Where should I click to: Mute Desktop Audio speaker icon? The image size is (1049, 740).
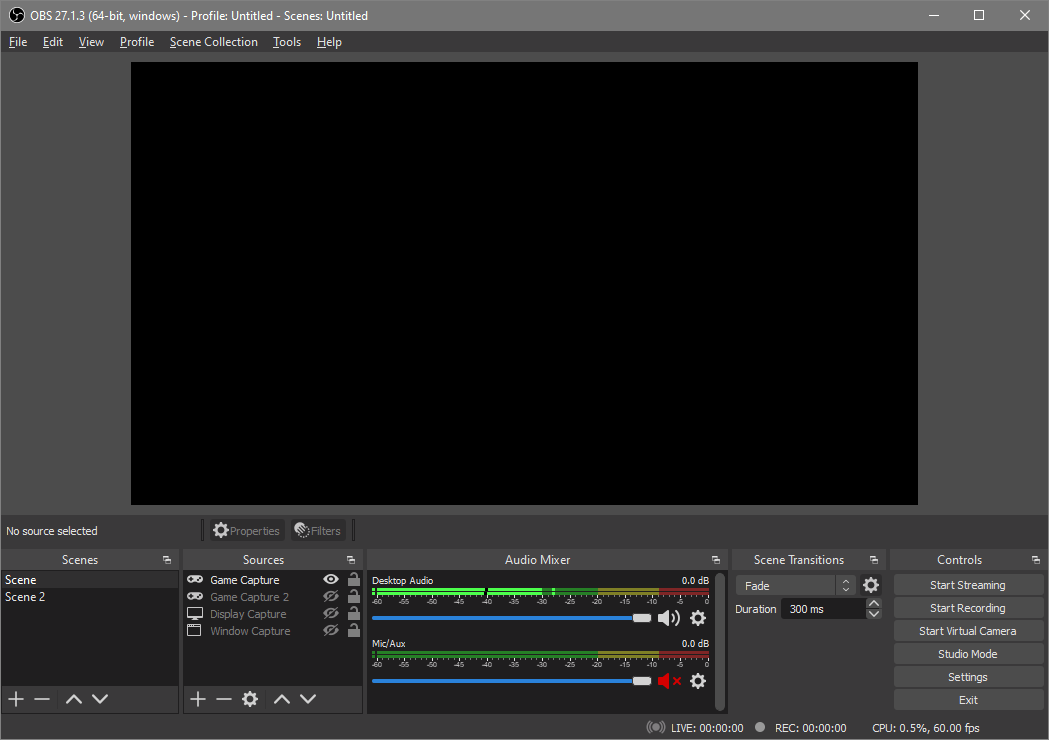[x=668, y=618]
